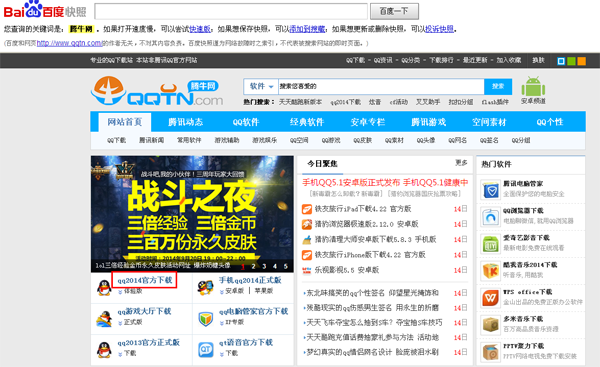The image size is (600, 367).
Task: Select the blue skin color swatch
Action: click(561, 61)
